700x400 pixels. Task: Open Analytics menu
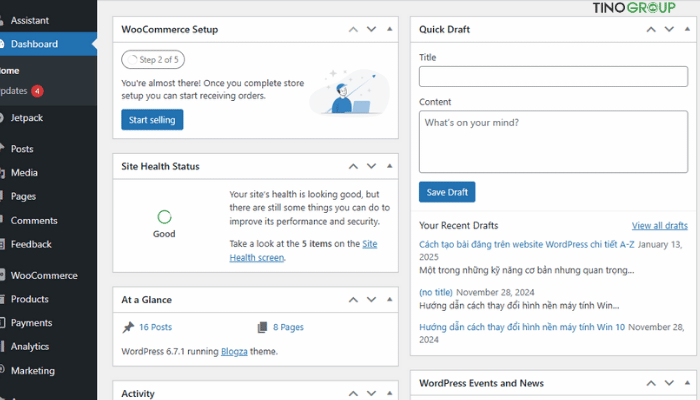29,346
